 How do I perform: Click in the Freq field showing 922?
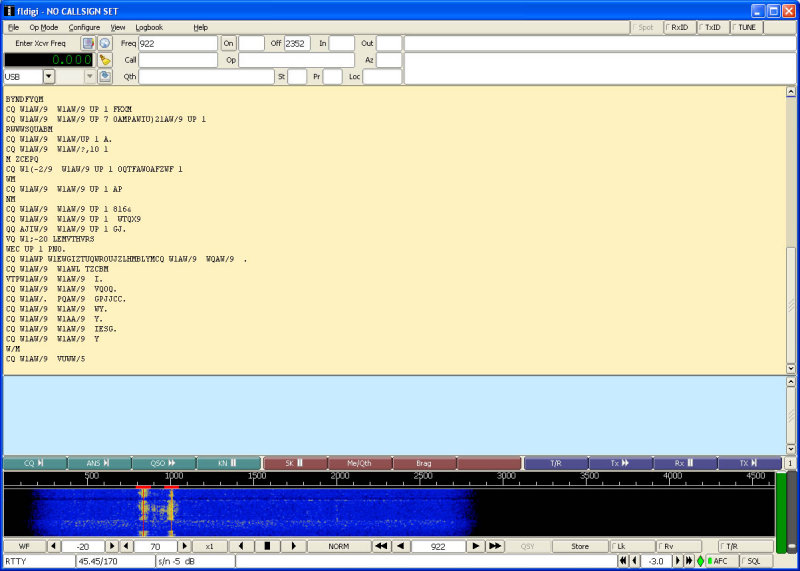point(178,43)
